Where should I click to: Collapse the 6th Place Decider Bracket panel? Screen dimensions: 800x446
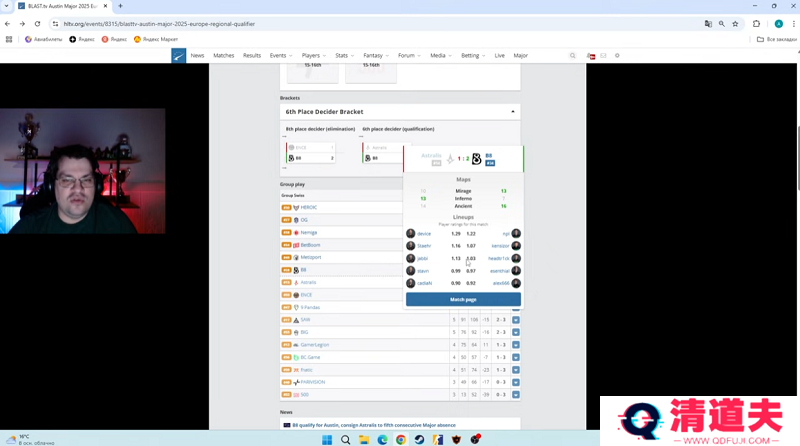pos(513,112)
